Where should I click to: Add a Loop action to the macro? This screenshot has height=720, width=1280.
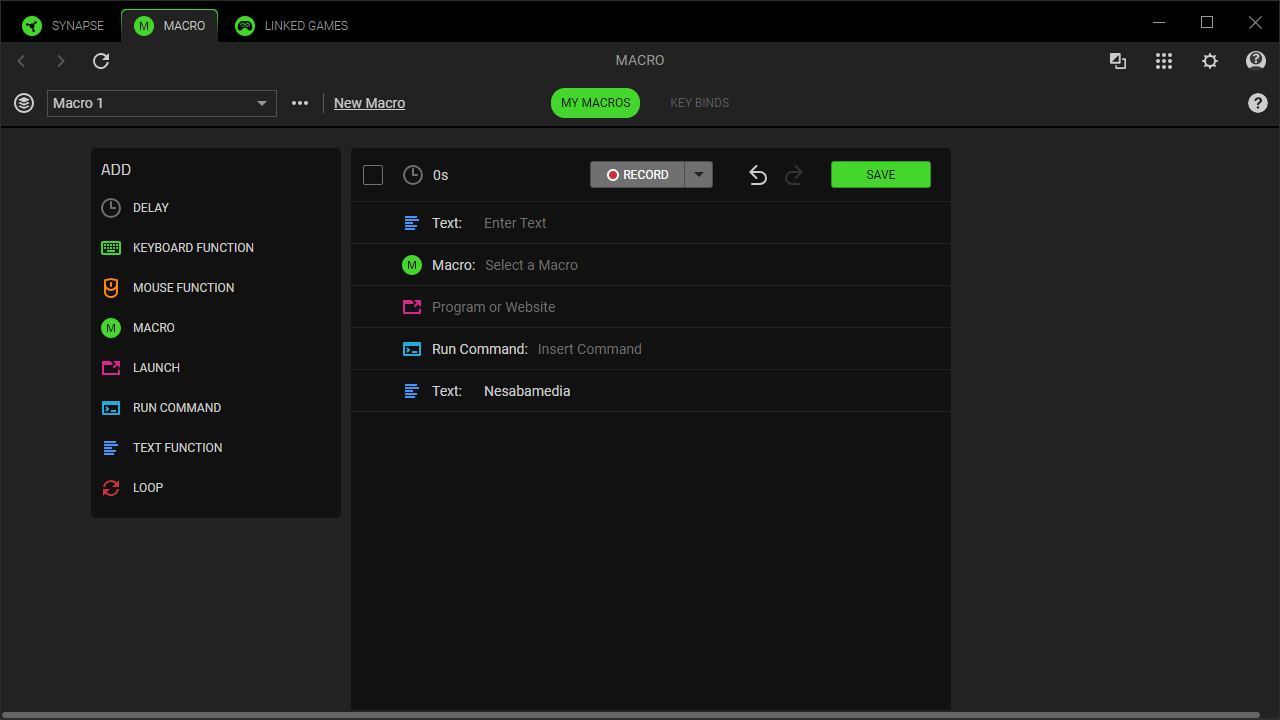147,488
